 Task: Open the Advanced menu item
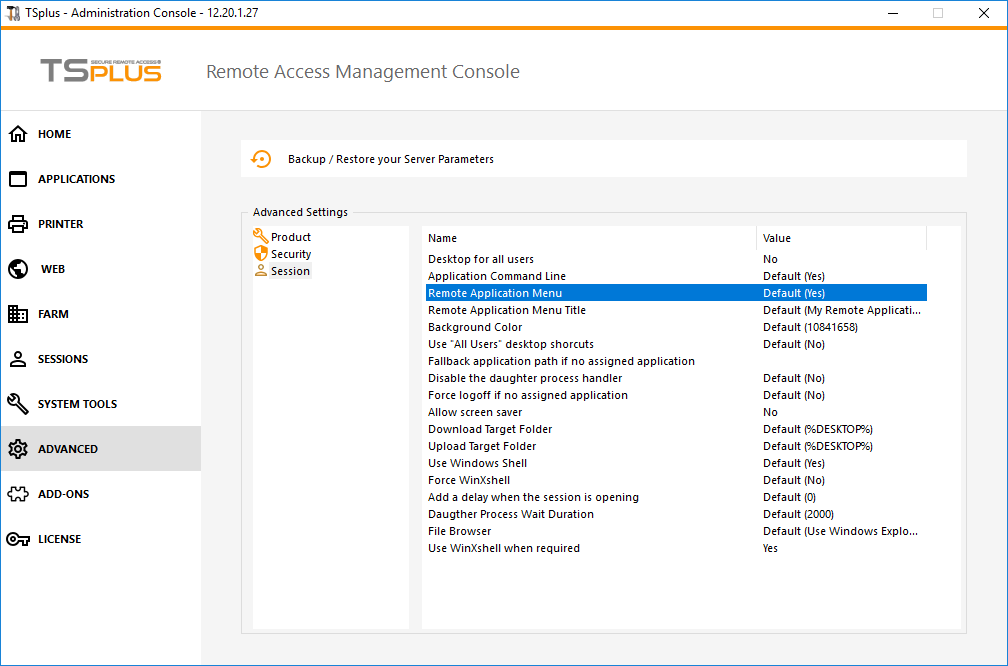(x=68, y=449)
